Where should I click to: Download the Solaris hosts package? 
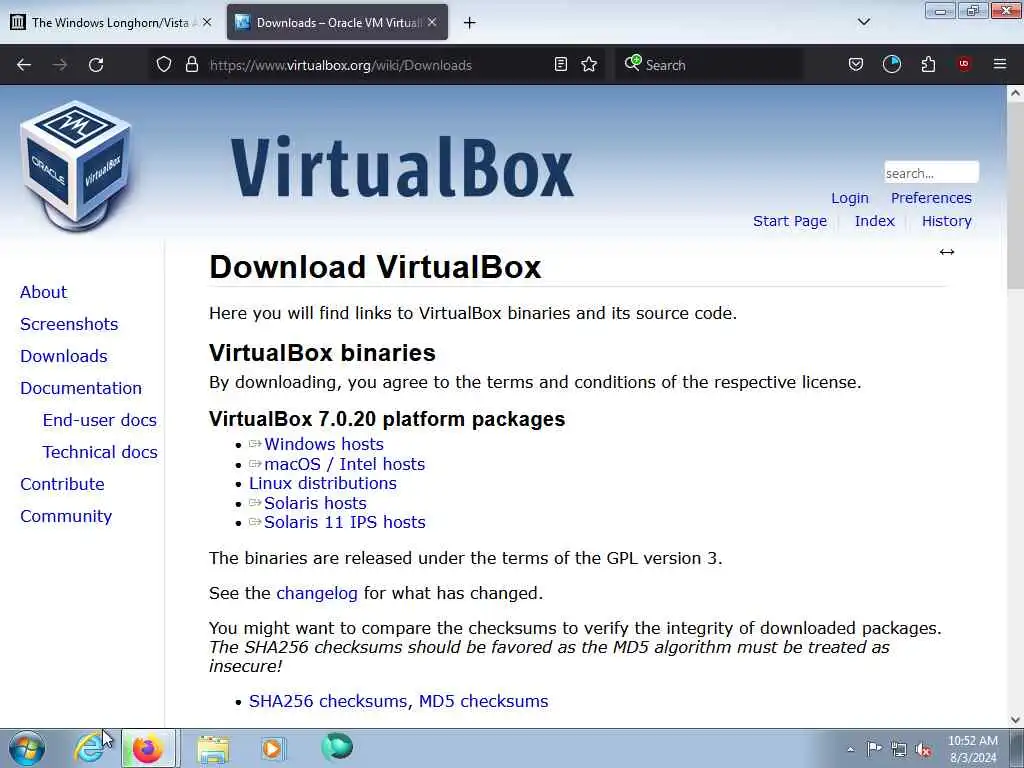(x=315, y=503)
